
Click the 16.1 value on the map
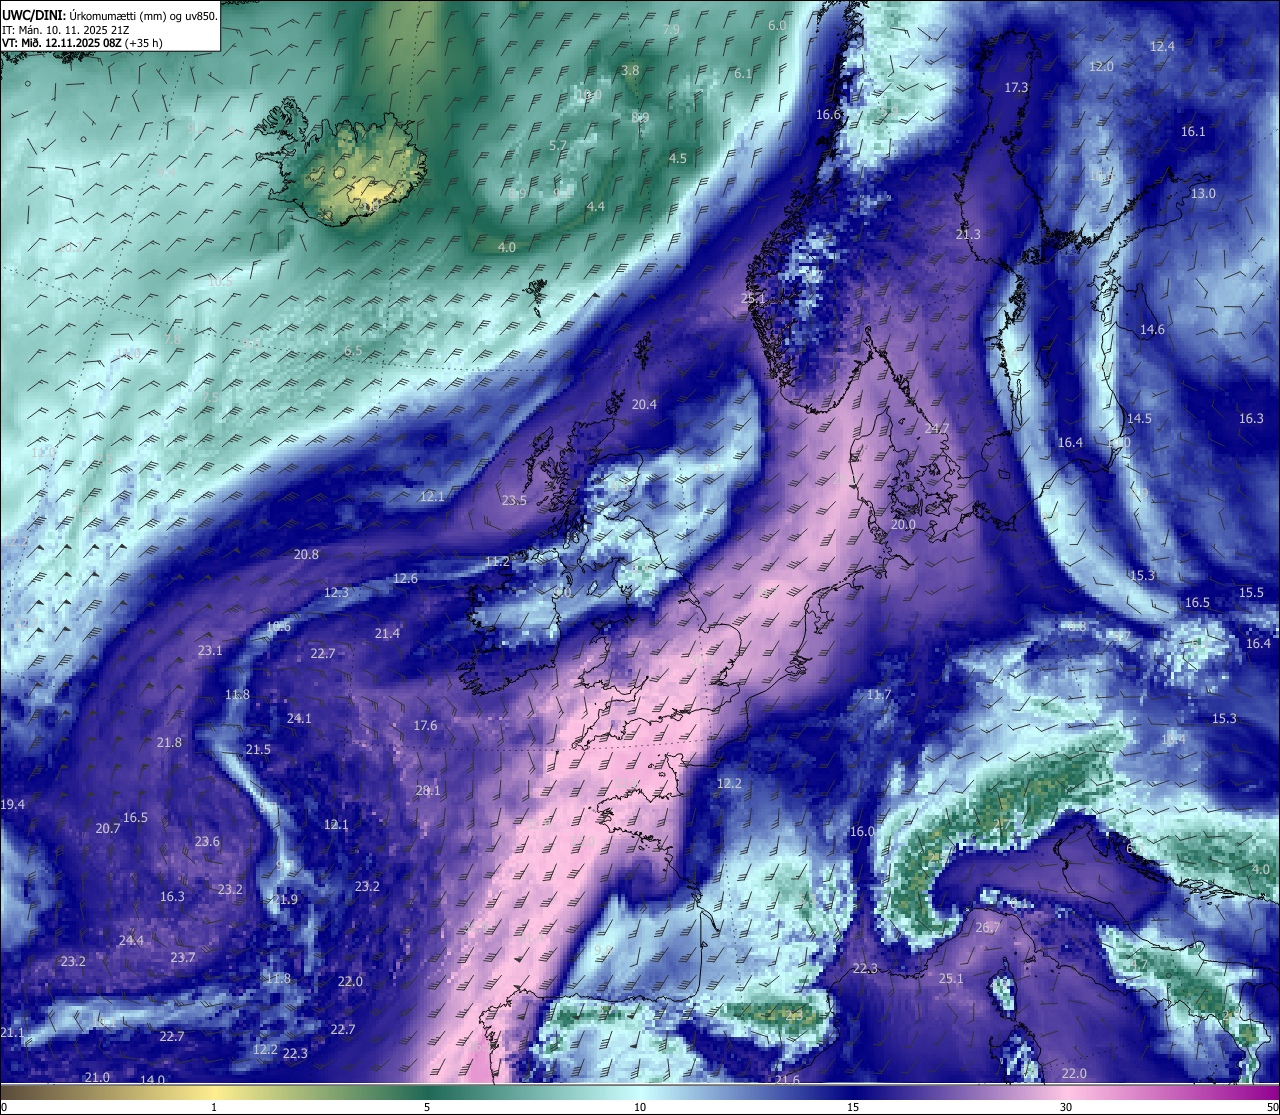(x=1193, y=131)
